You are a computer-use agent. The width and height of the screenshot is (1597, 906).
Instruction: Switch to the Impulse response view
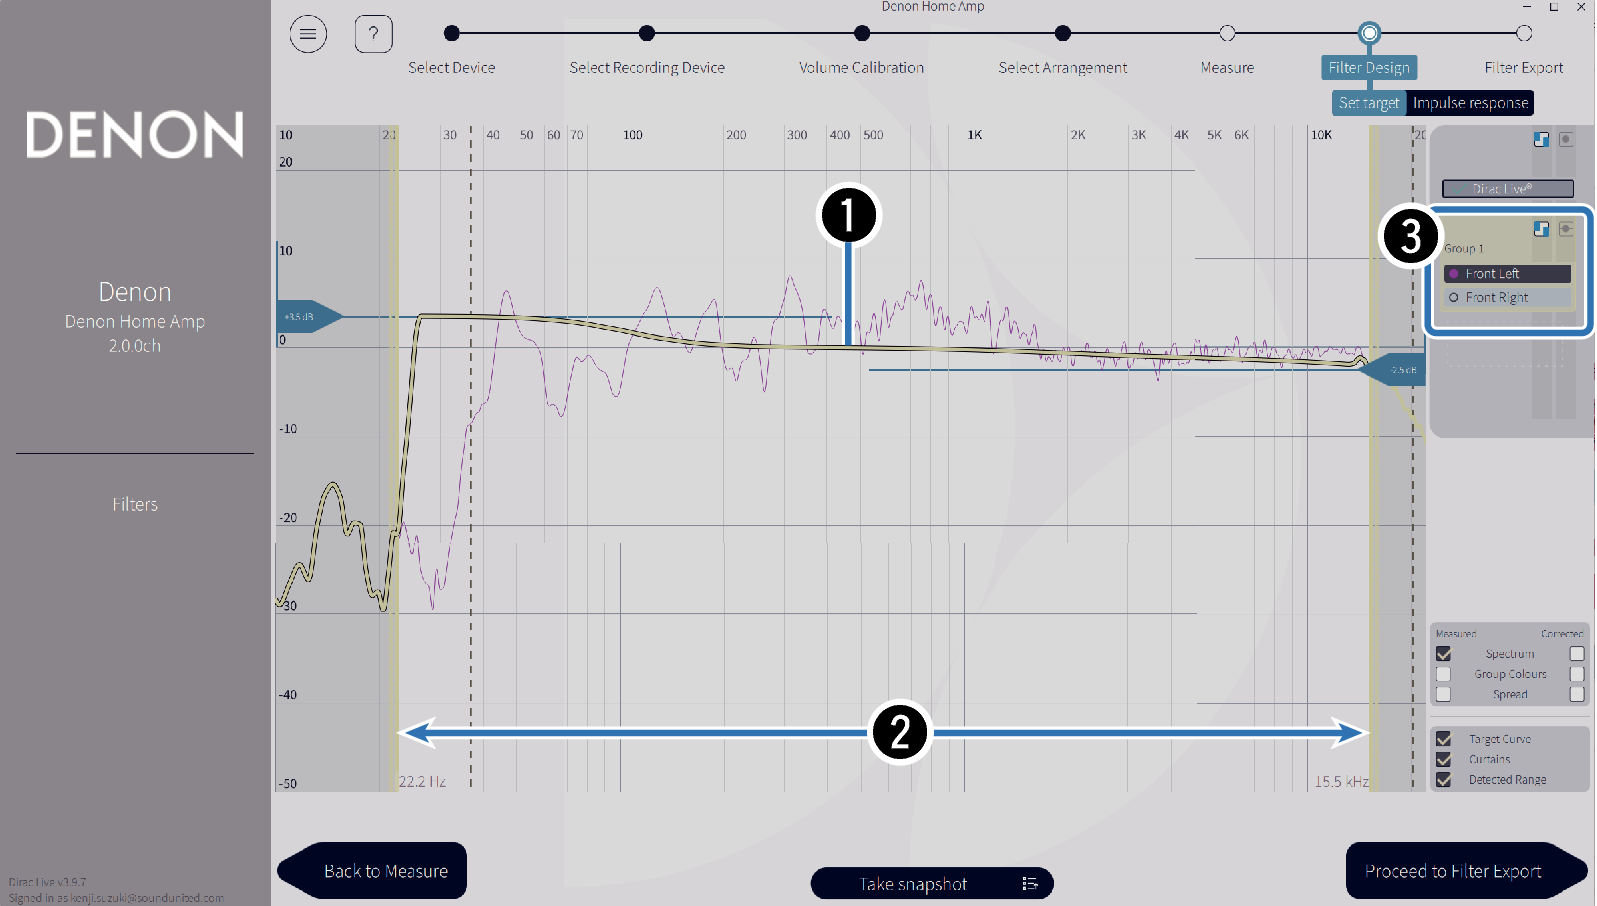point(1470,103)
